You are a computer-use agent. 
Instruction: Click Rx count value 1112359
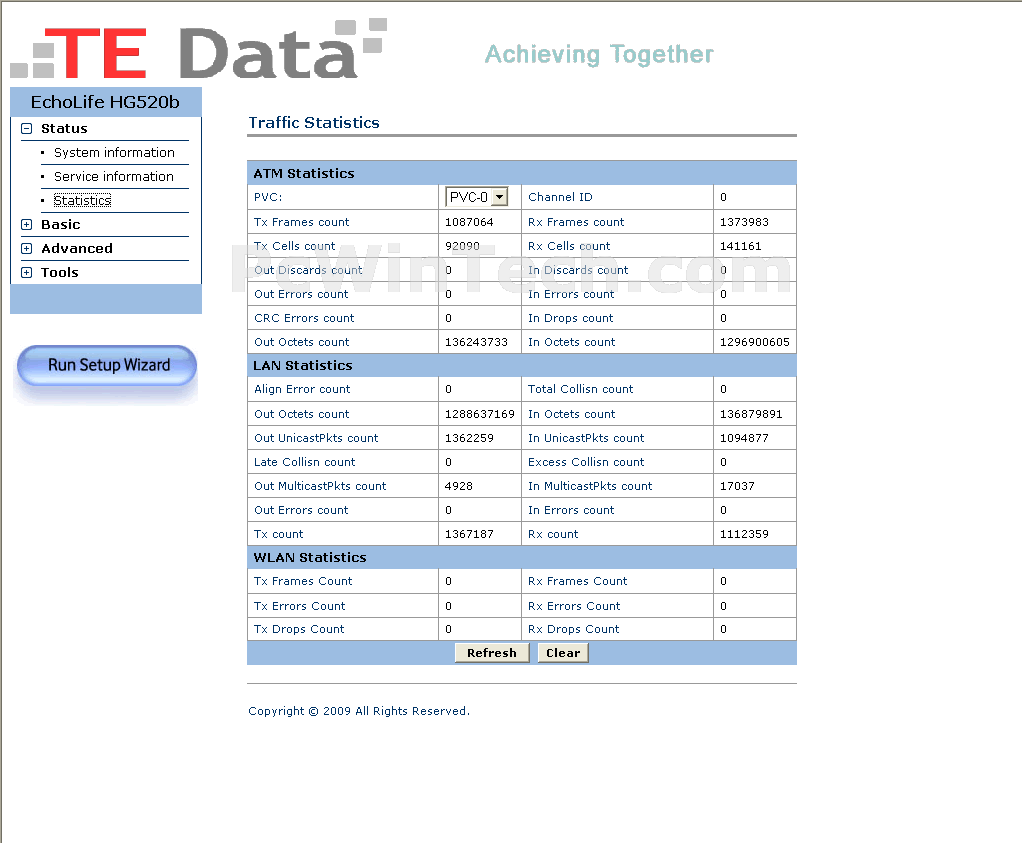coord(744,534)
